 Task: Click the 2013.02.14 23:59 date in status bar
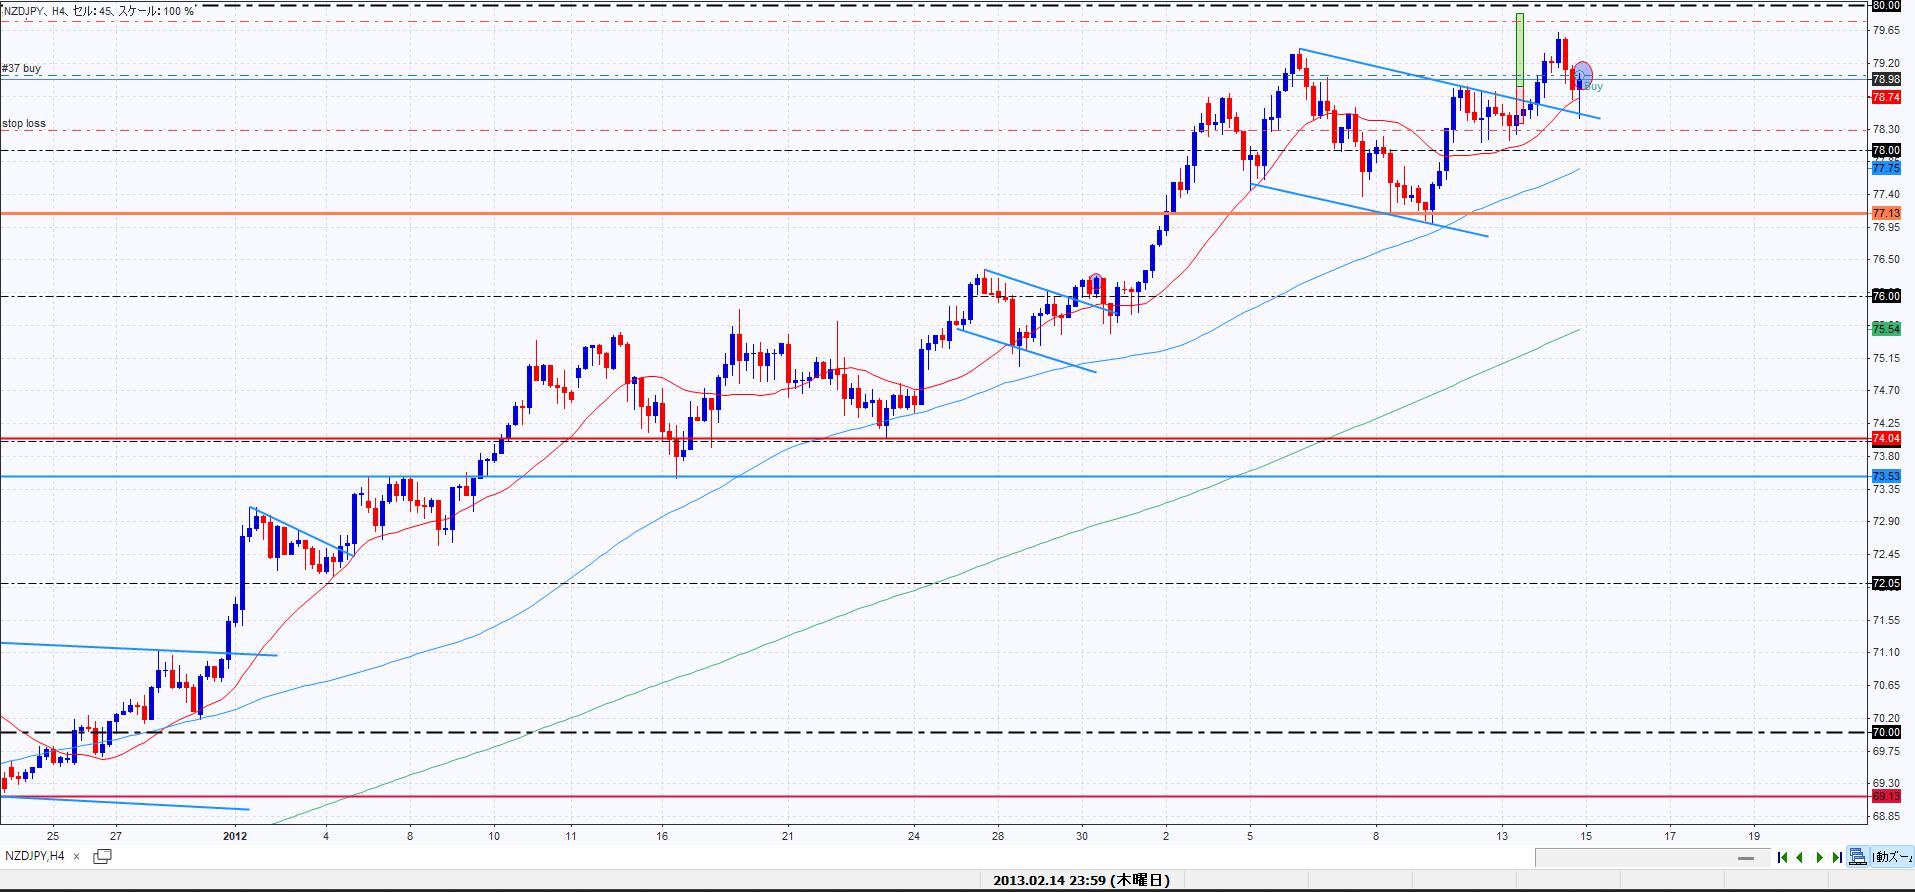click(1080, 881)
